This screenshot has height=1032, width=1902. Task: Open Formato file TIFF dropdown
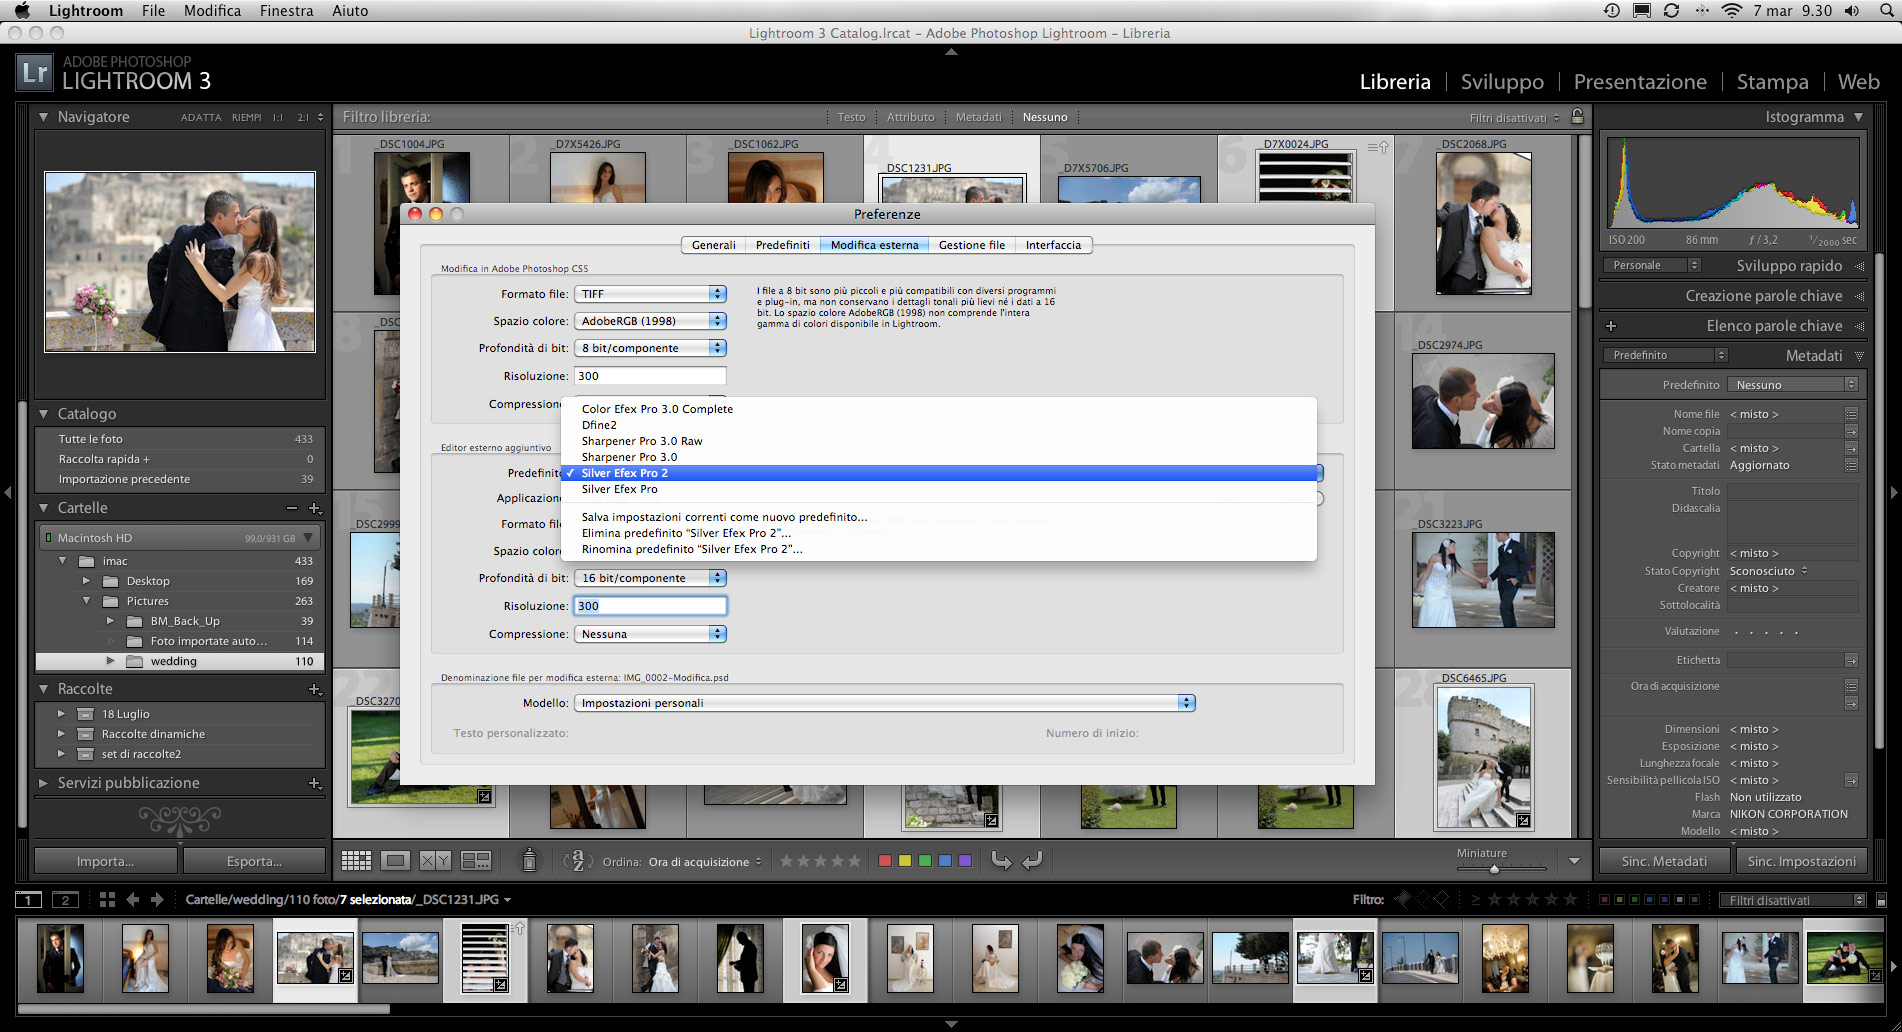click(650, 294)
